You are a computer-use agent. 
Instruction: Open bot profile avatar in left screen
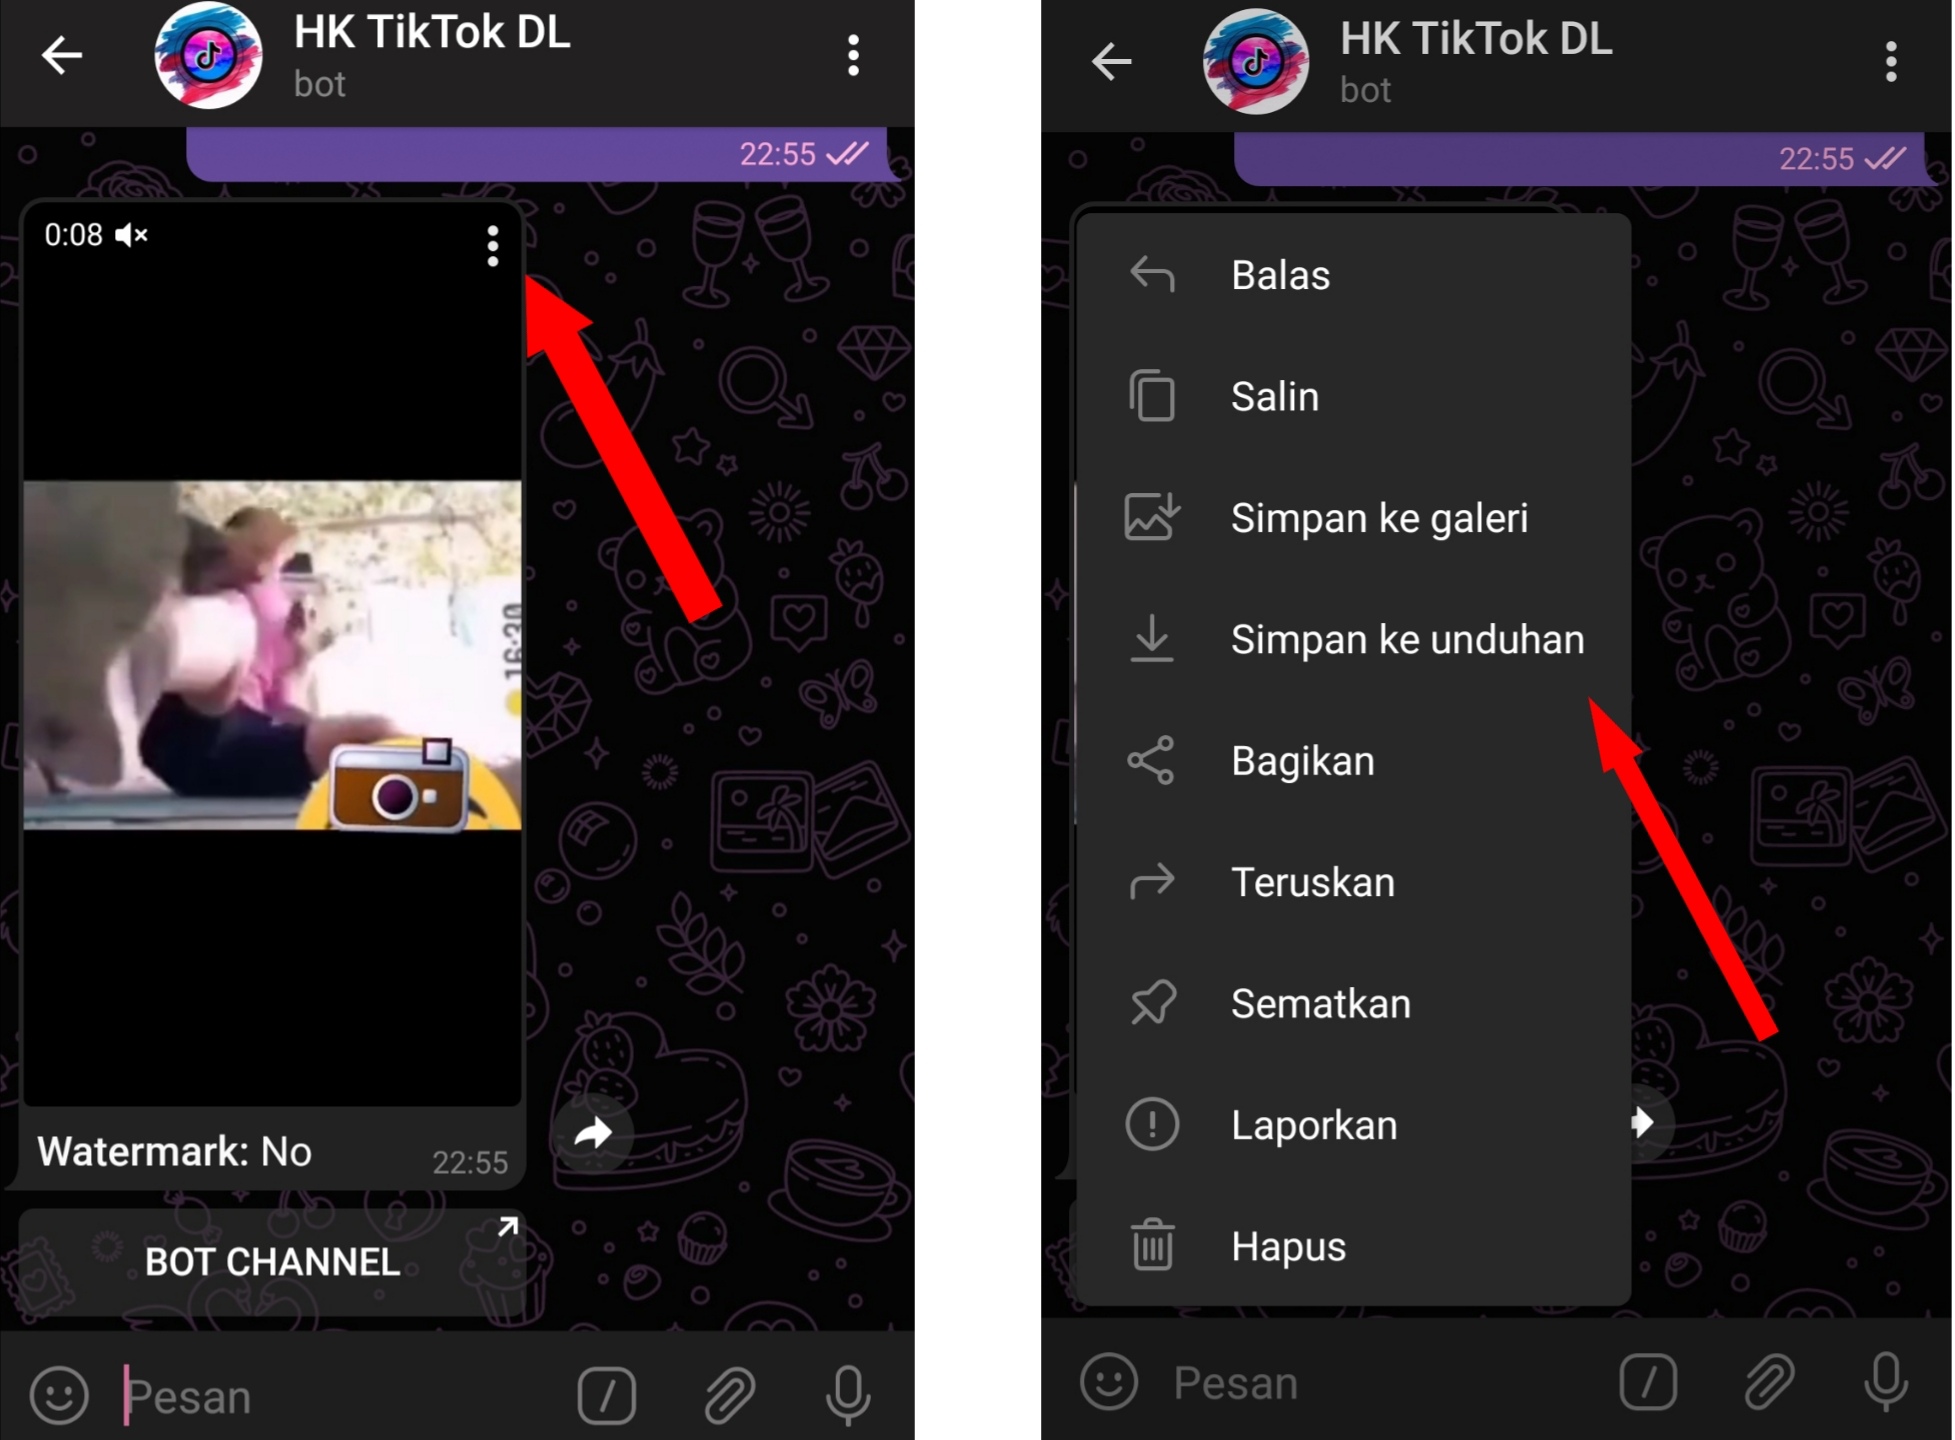click(208, 55)
